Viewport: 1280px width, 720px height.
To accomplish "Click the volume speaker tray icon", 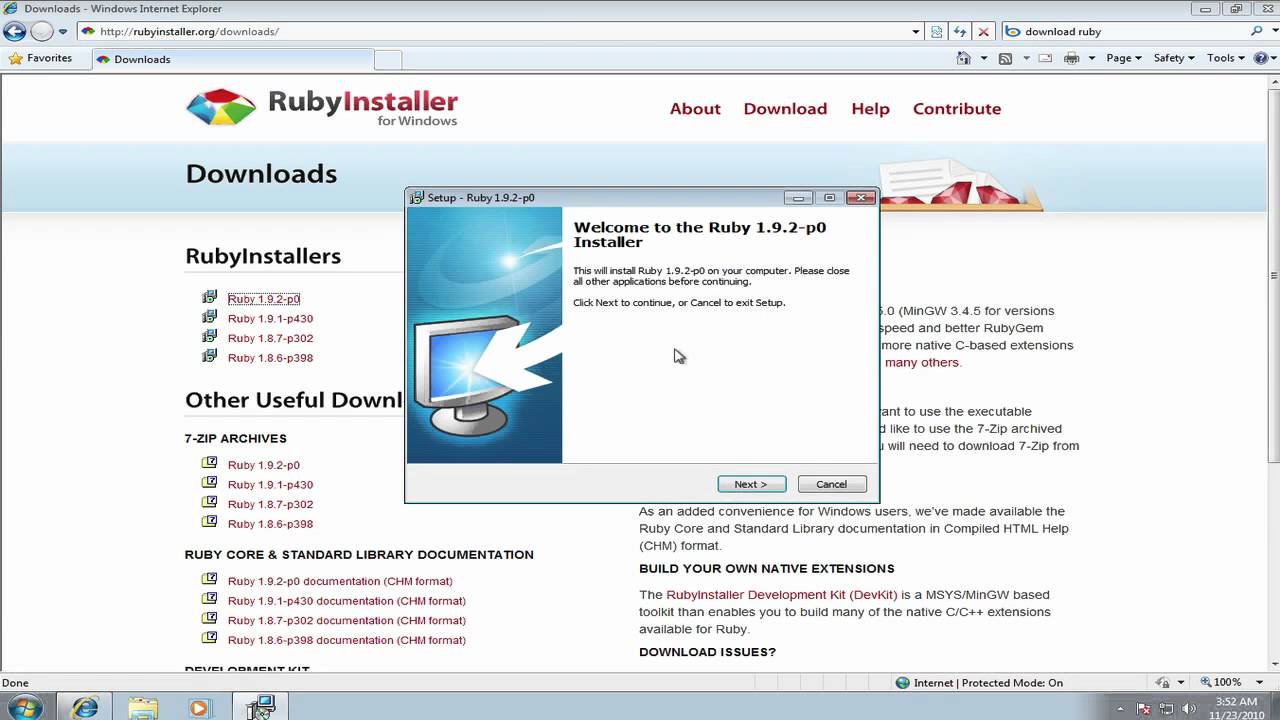I will [1187, 708].
